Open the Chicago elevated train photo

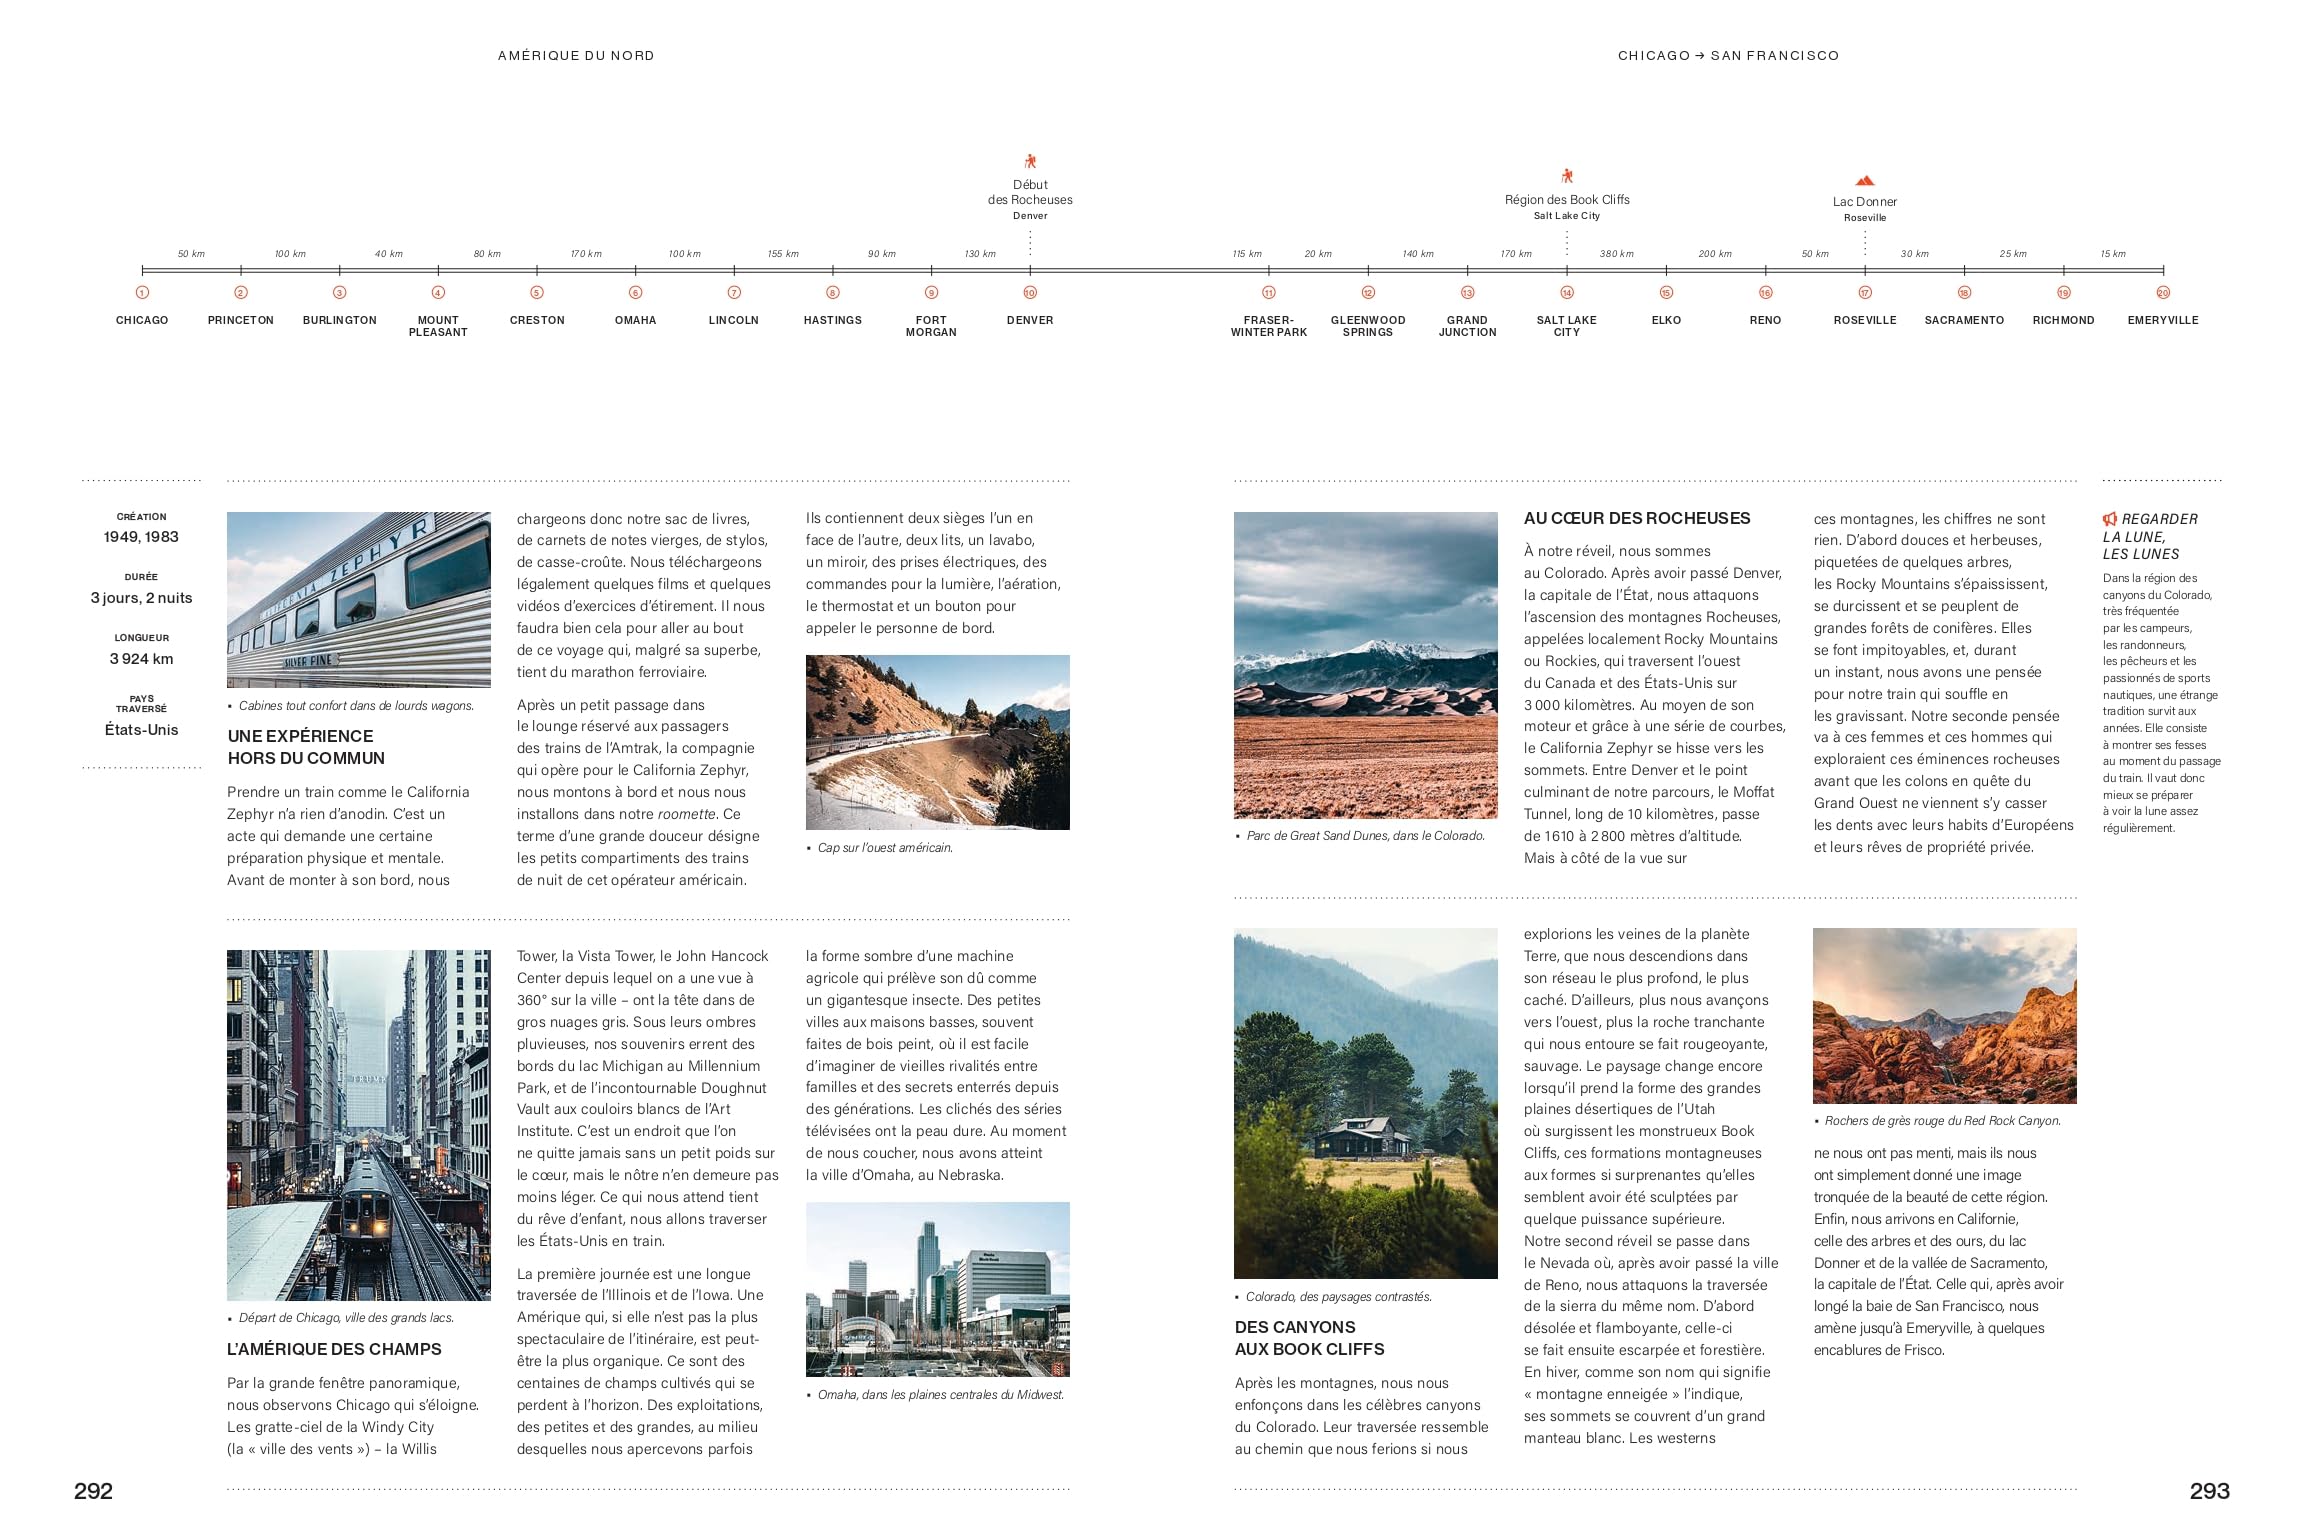click(359, 1125)
